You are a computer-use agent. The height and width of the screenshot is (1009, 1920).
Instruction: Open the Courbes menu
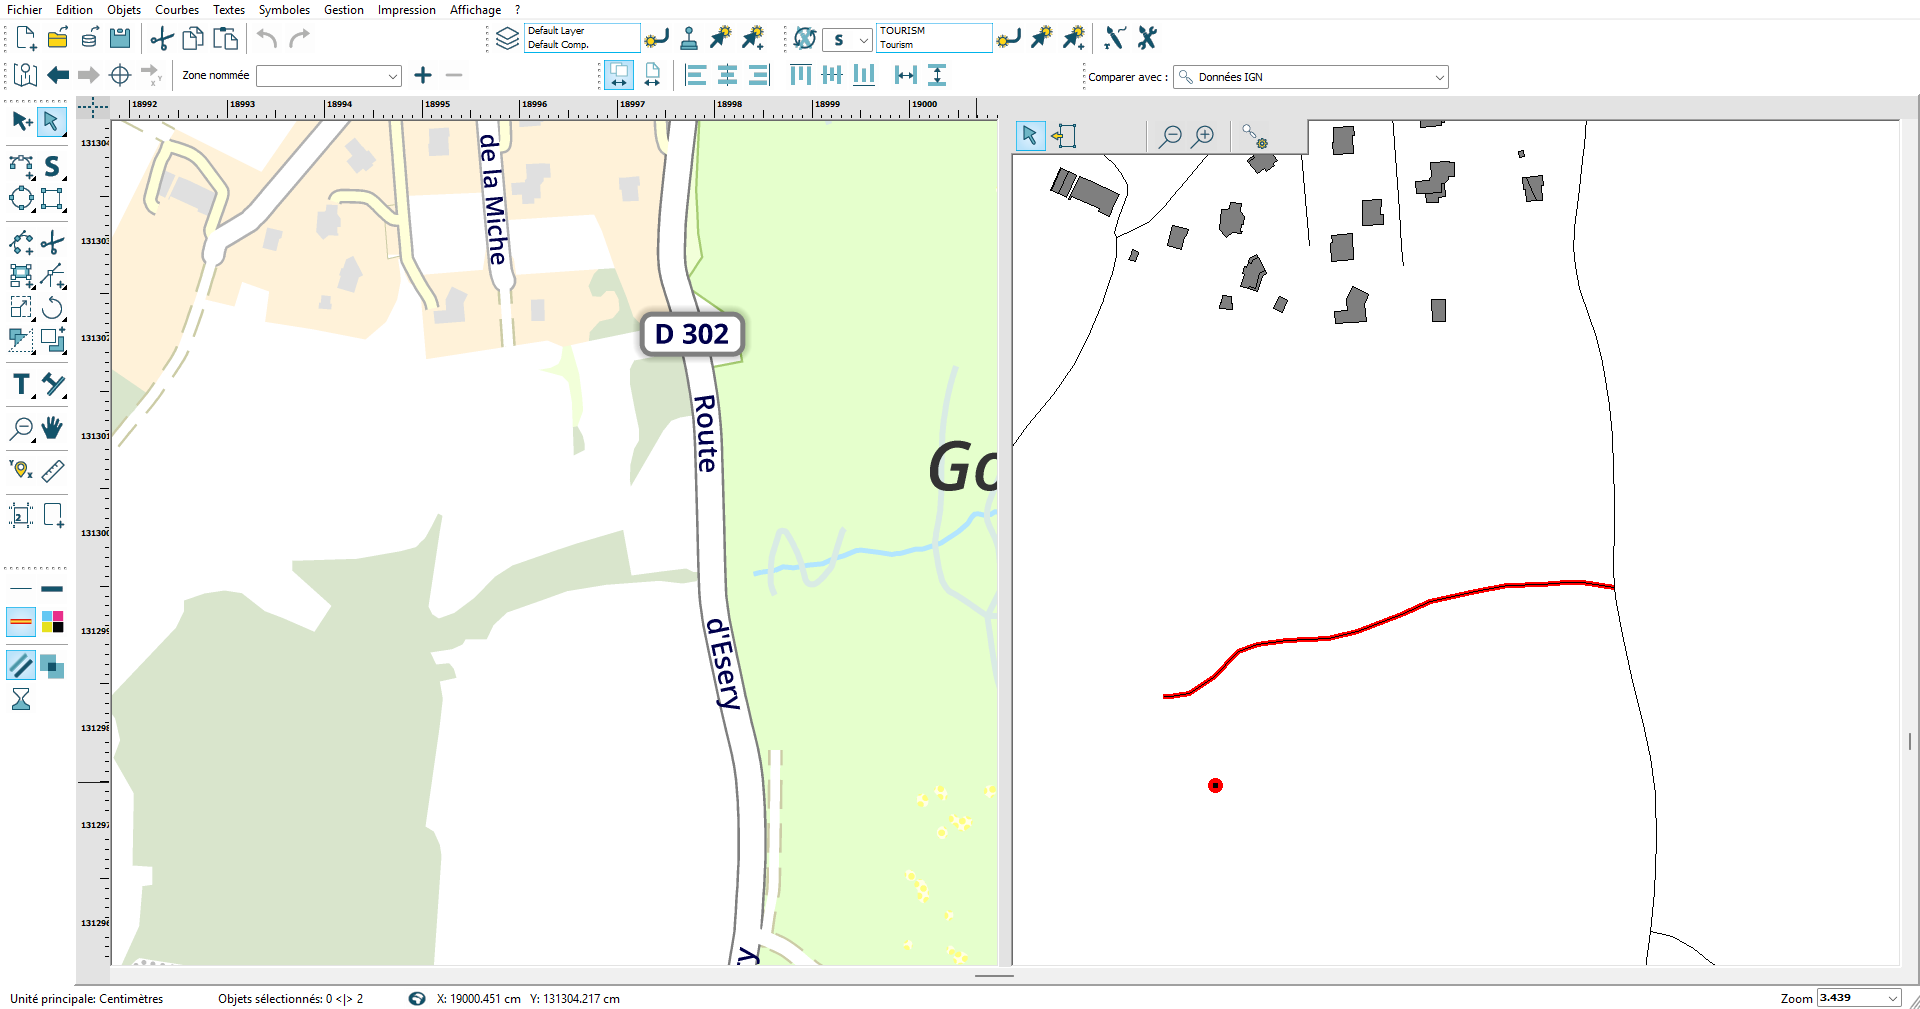[x=176, y=10]
